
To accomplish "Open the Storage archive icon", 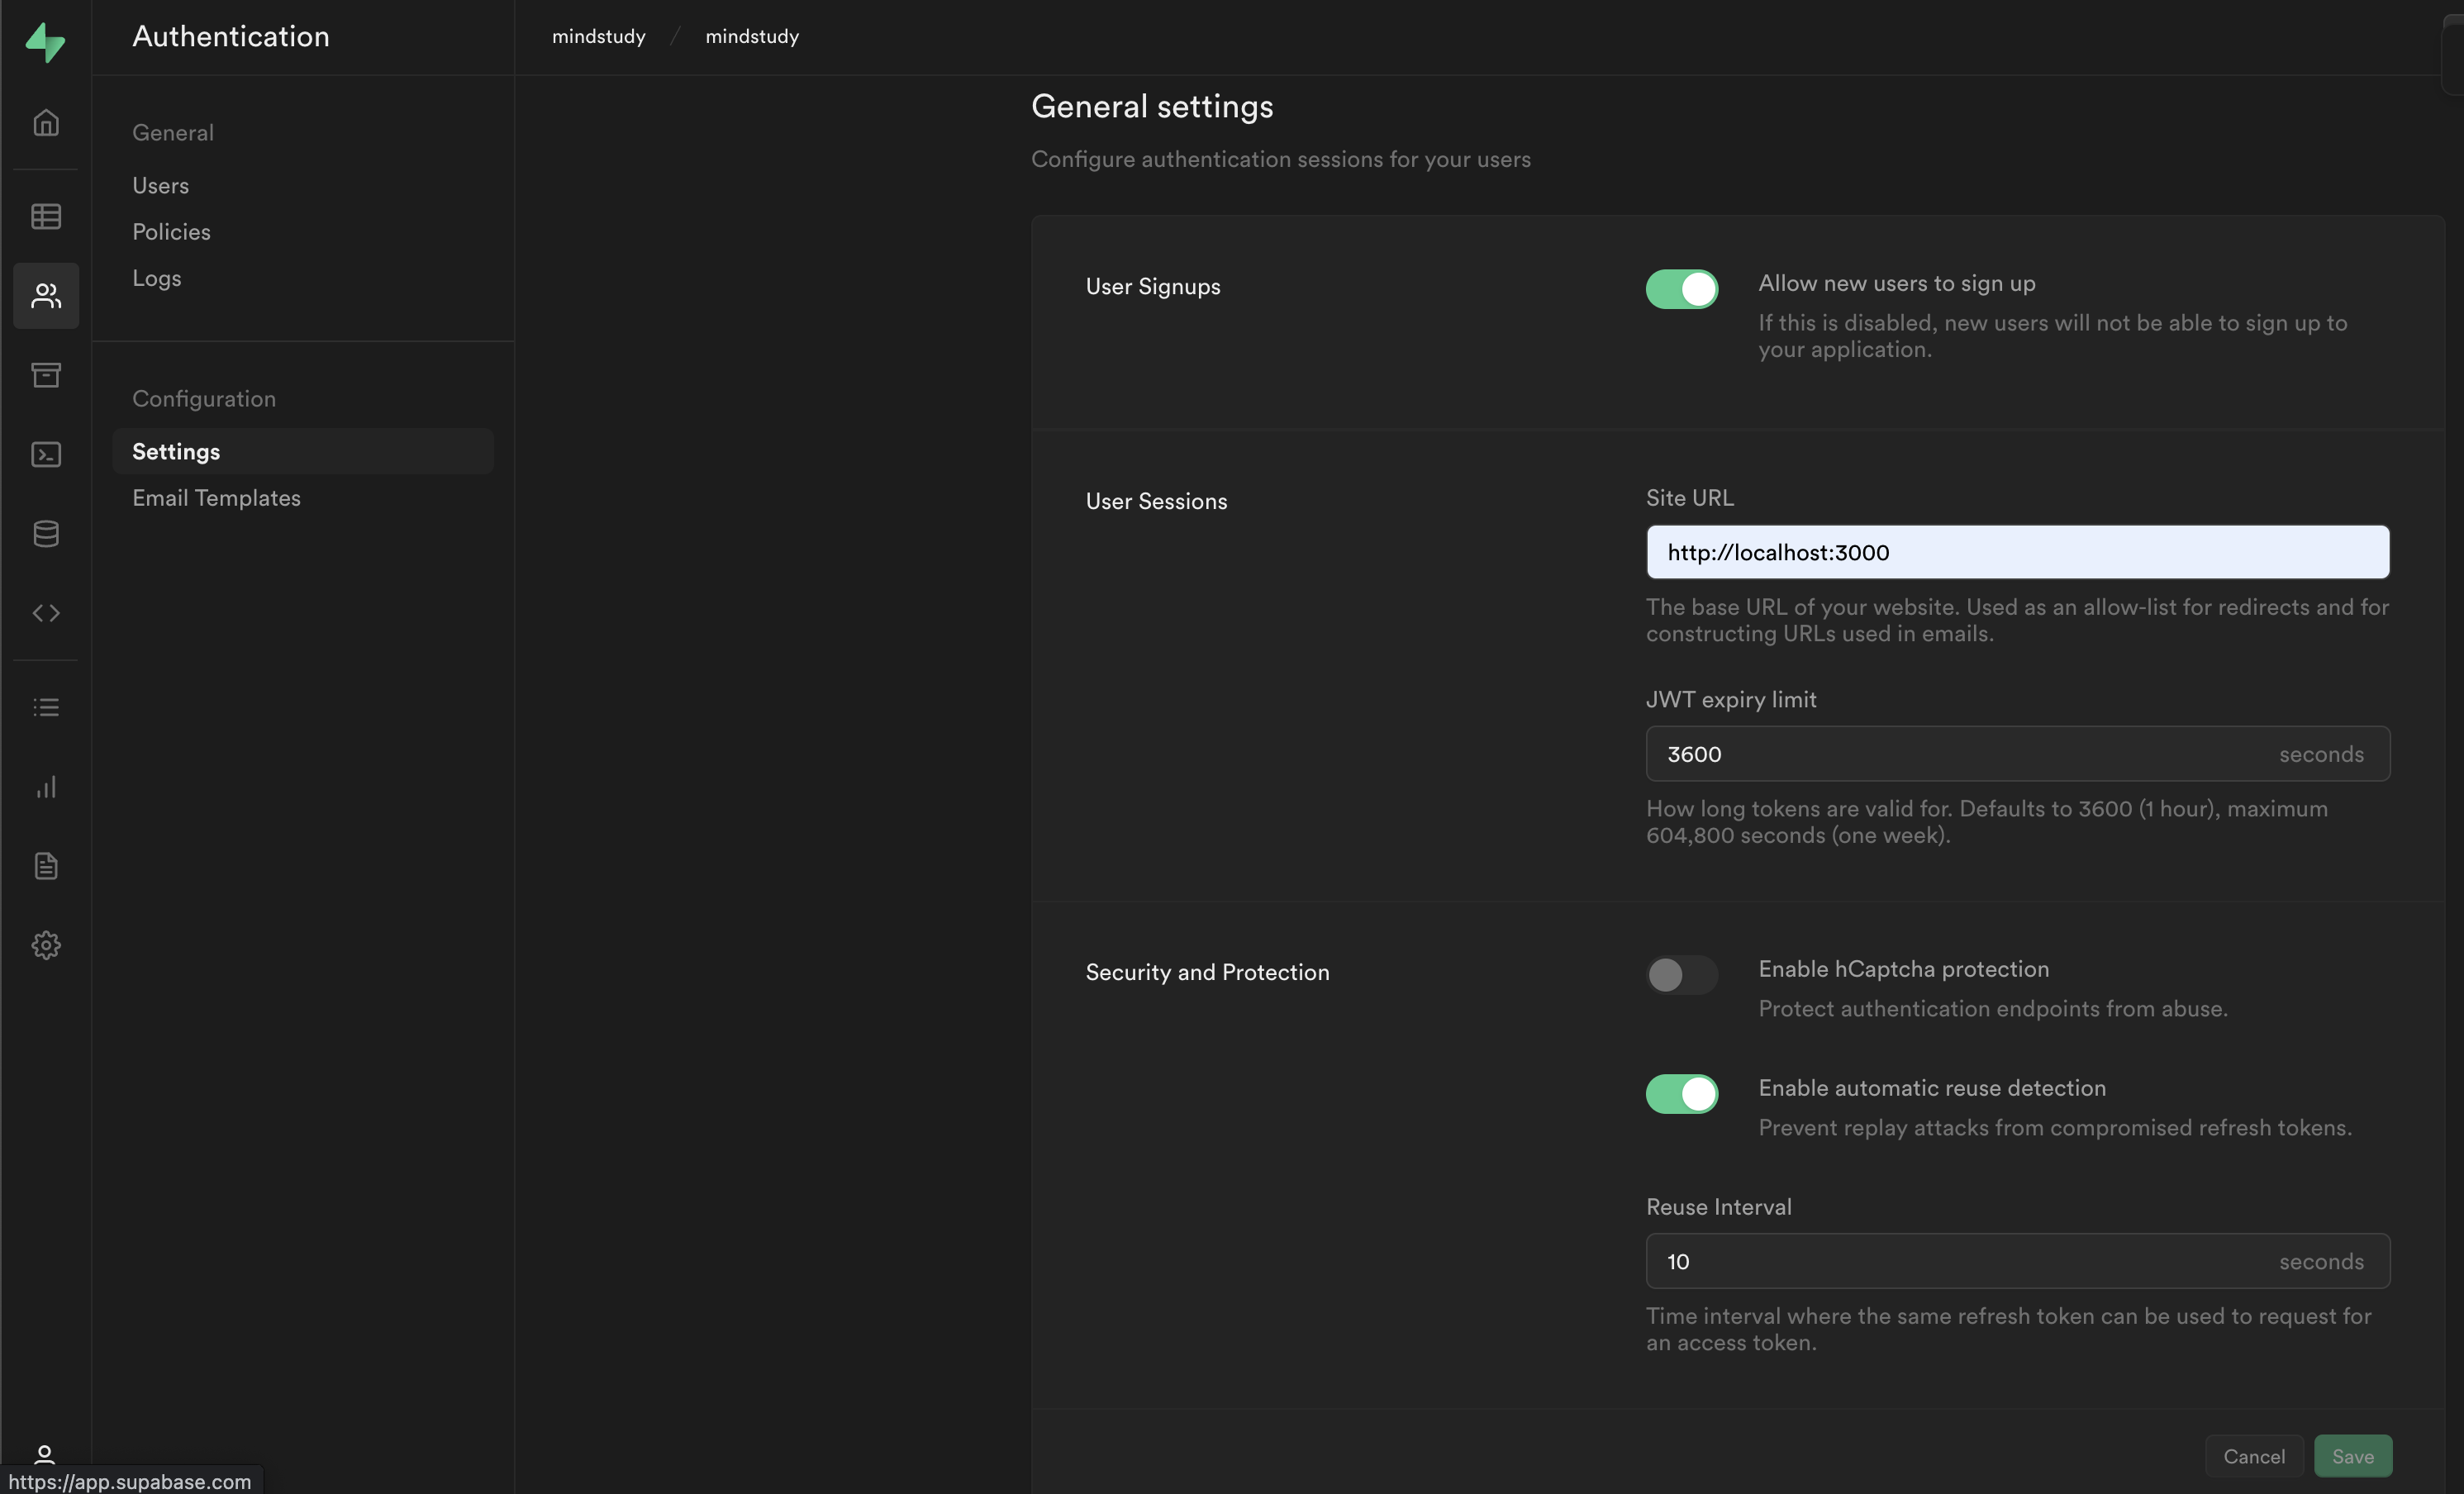I will pyautogui.click(x=46, y=374).
